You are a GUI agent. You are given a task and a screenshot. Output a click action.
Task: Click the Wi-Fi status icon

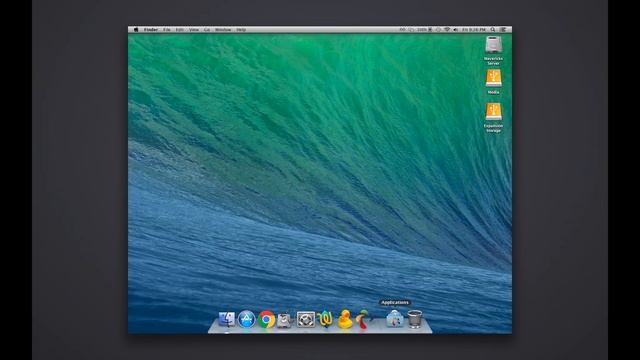coord(447,29)
